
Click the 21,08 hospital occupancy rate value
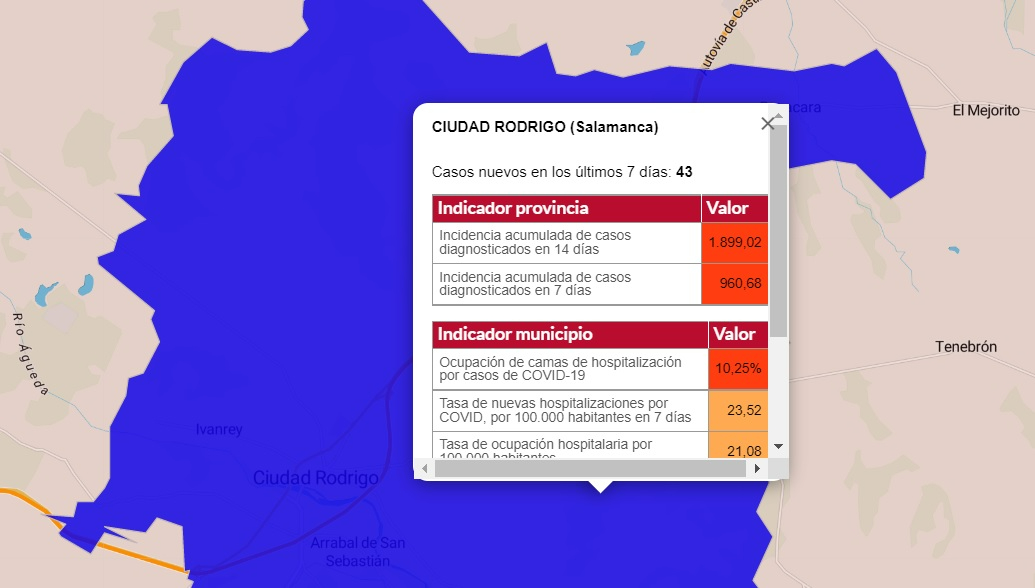pos(738,449)
